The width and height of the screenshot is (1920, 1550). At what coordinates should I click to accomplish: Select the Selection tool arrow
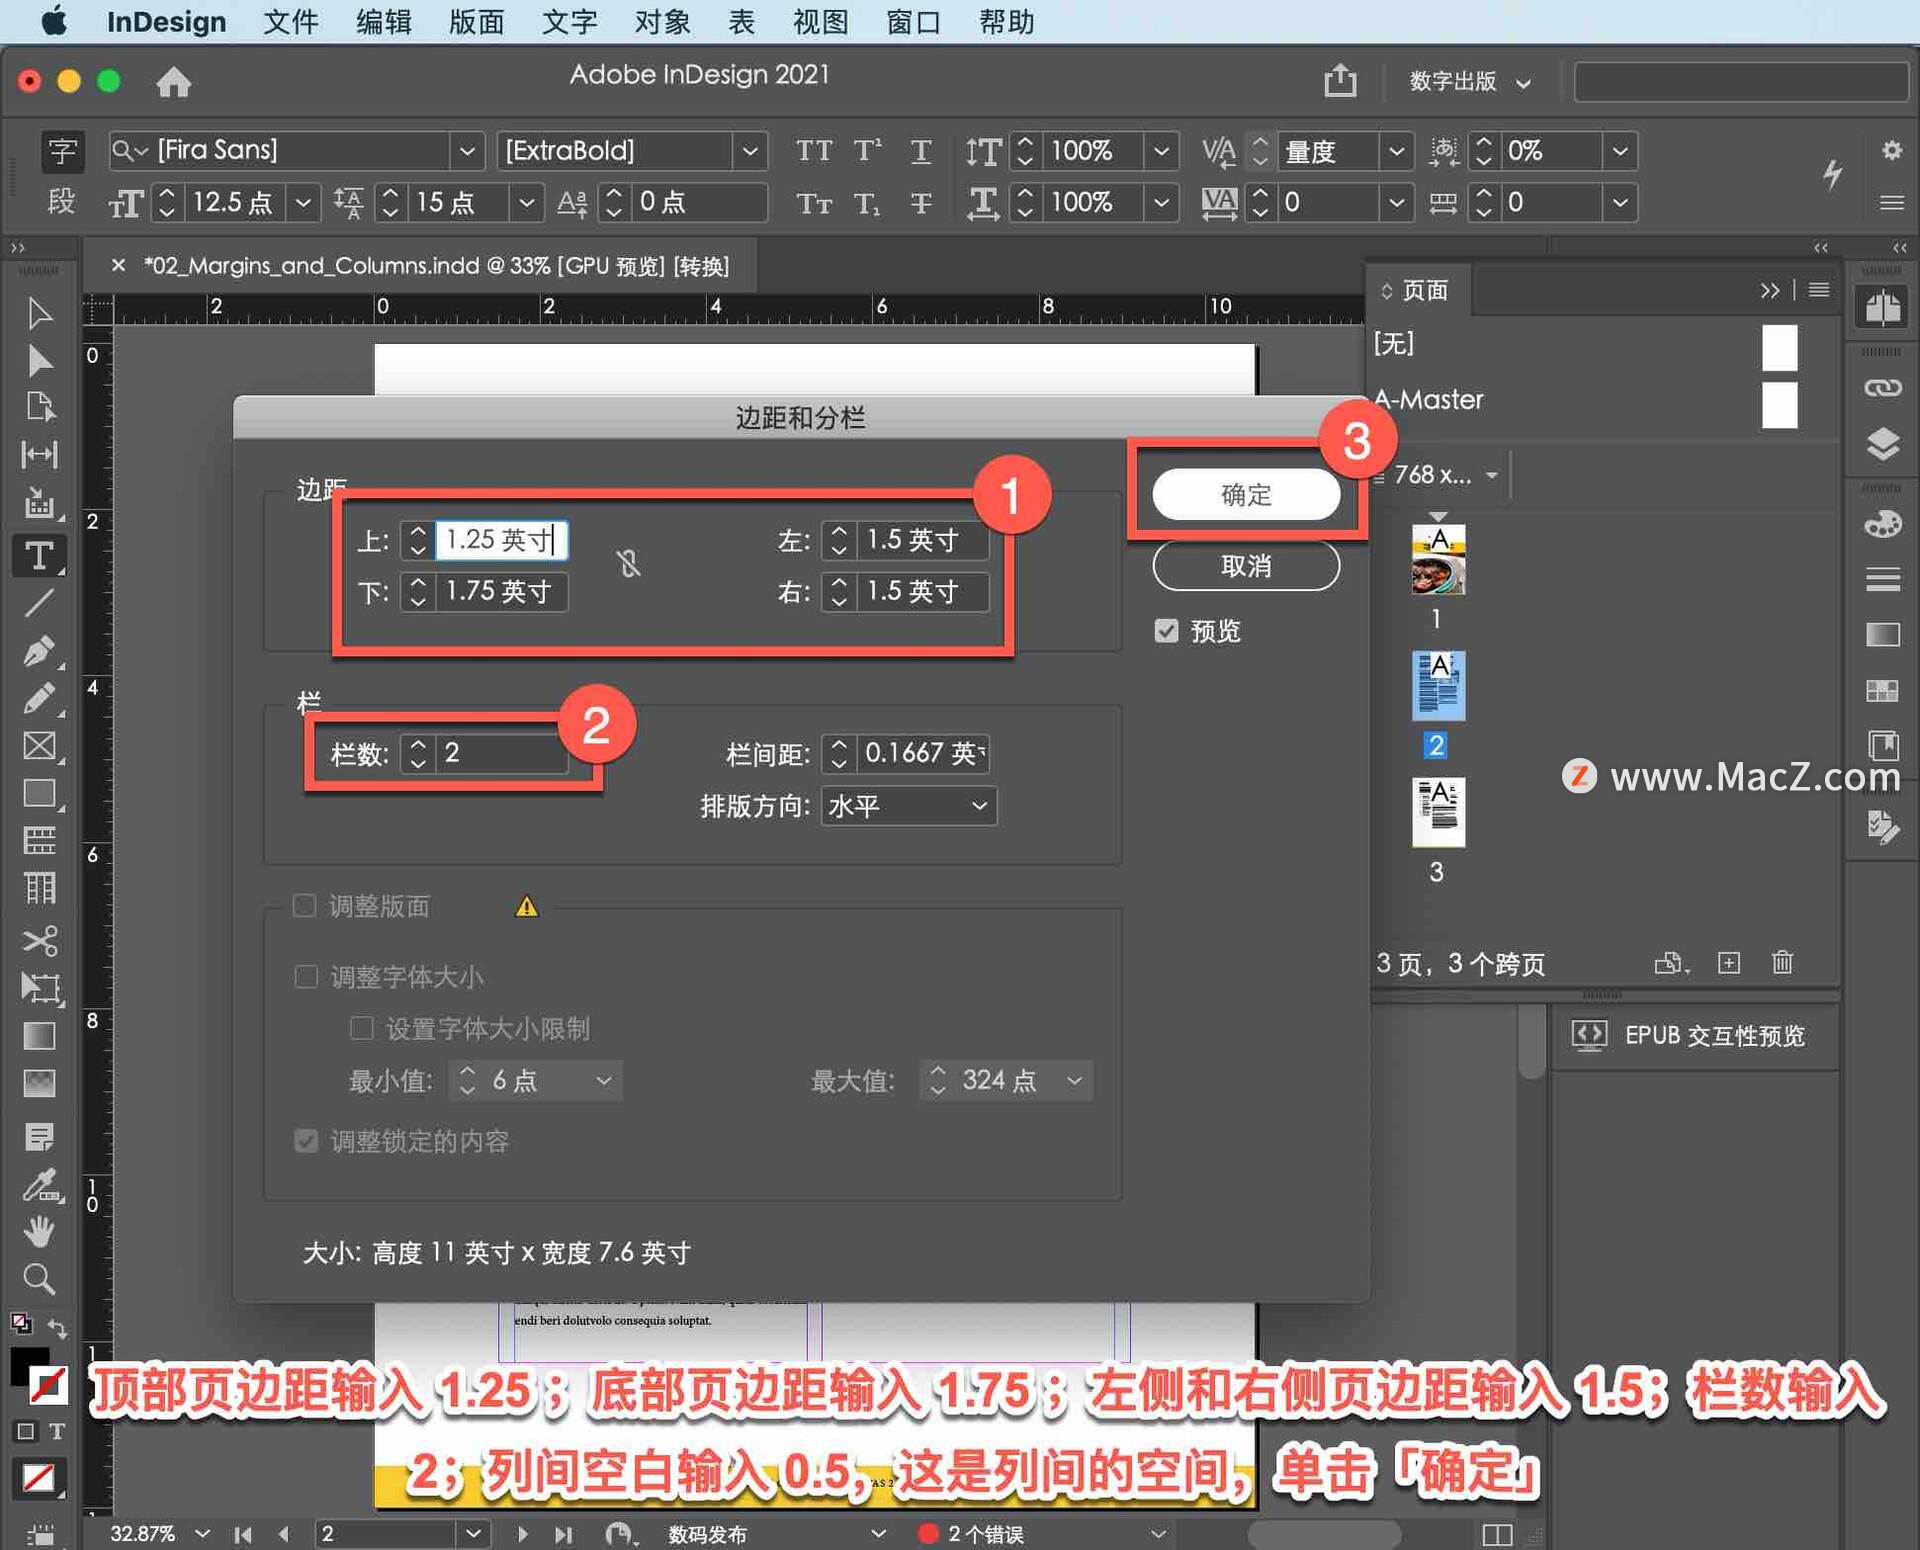click(x=39, y=313)
